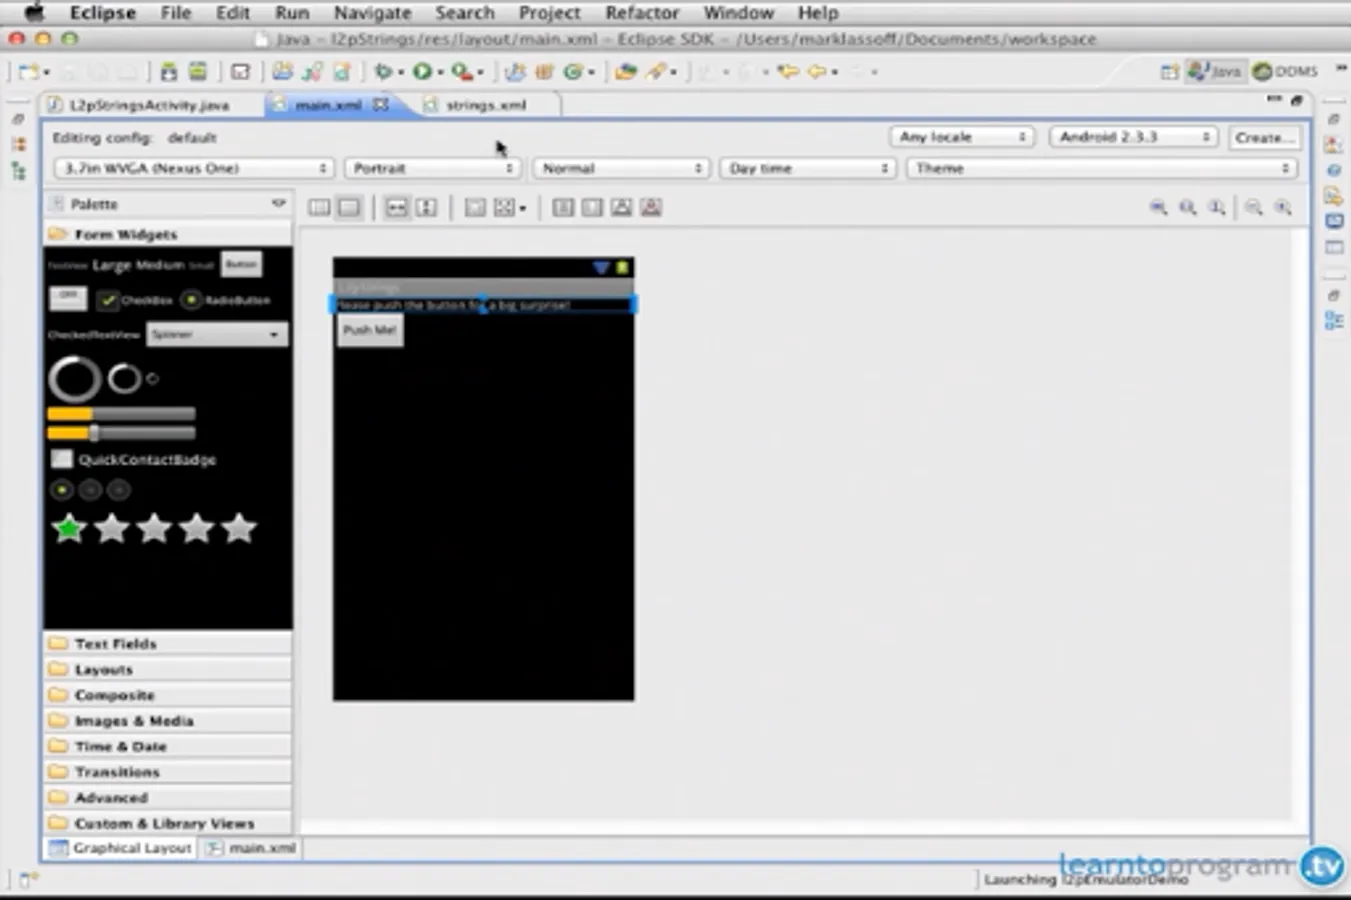The height and width of the screenshot is (900, 1351).
Task: Open the Apple menu
Action: [33, 13]
